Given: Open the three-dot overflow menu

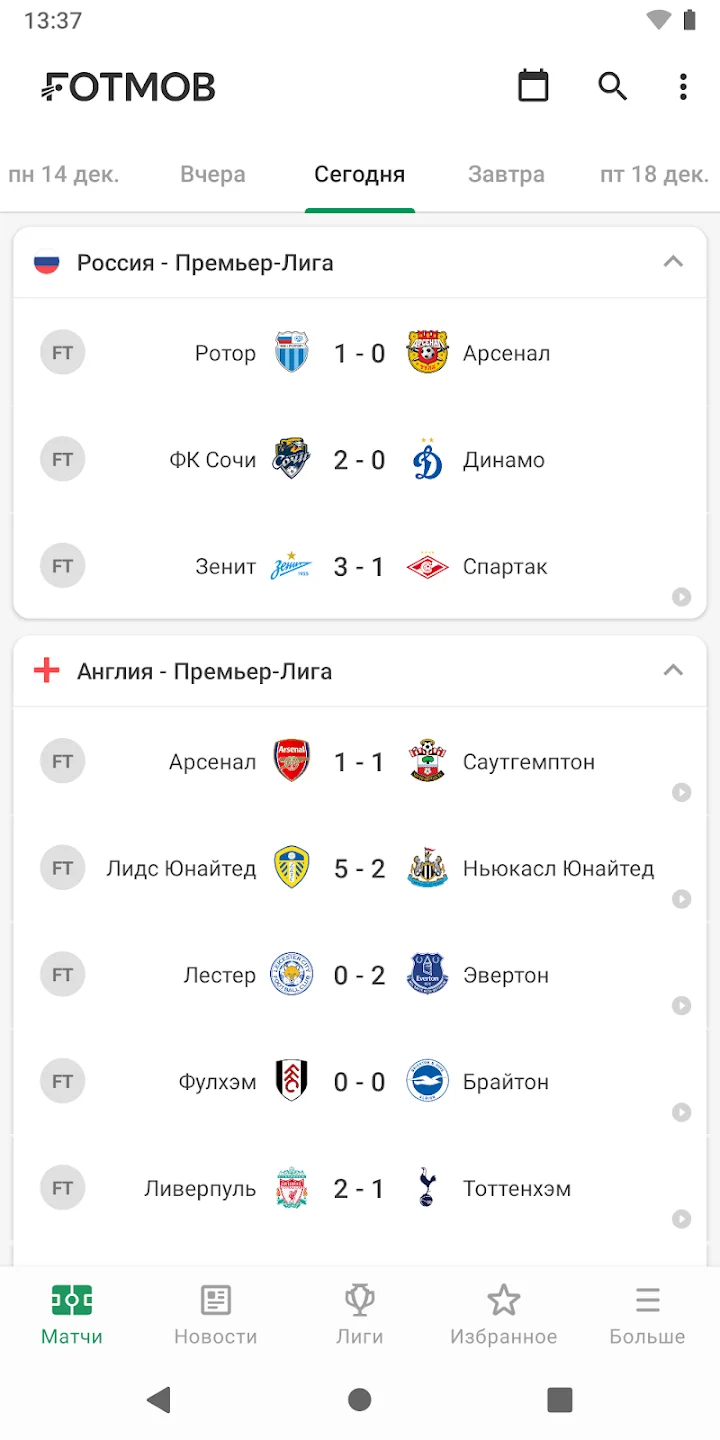Looking at the screenshot, I should tap(683, 86).
